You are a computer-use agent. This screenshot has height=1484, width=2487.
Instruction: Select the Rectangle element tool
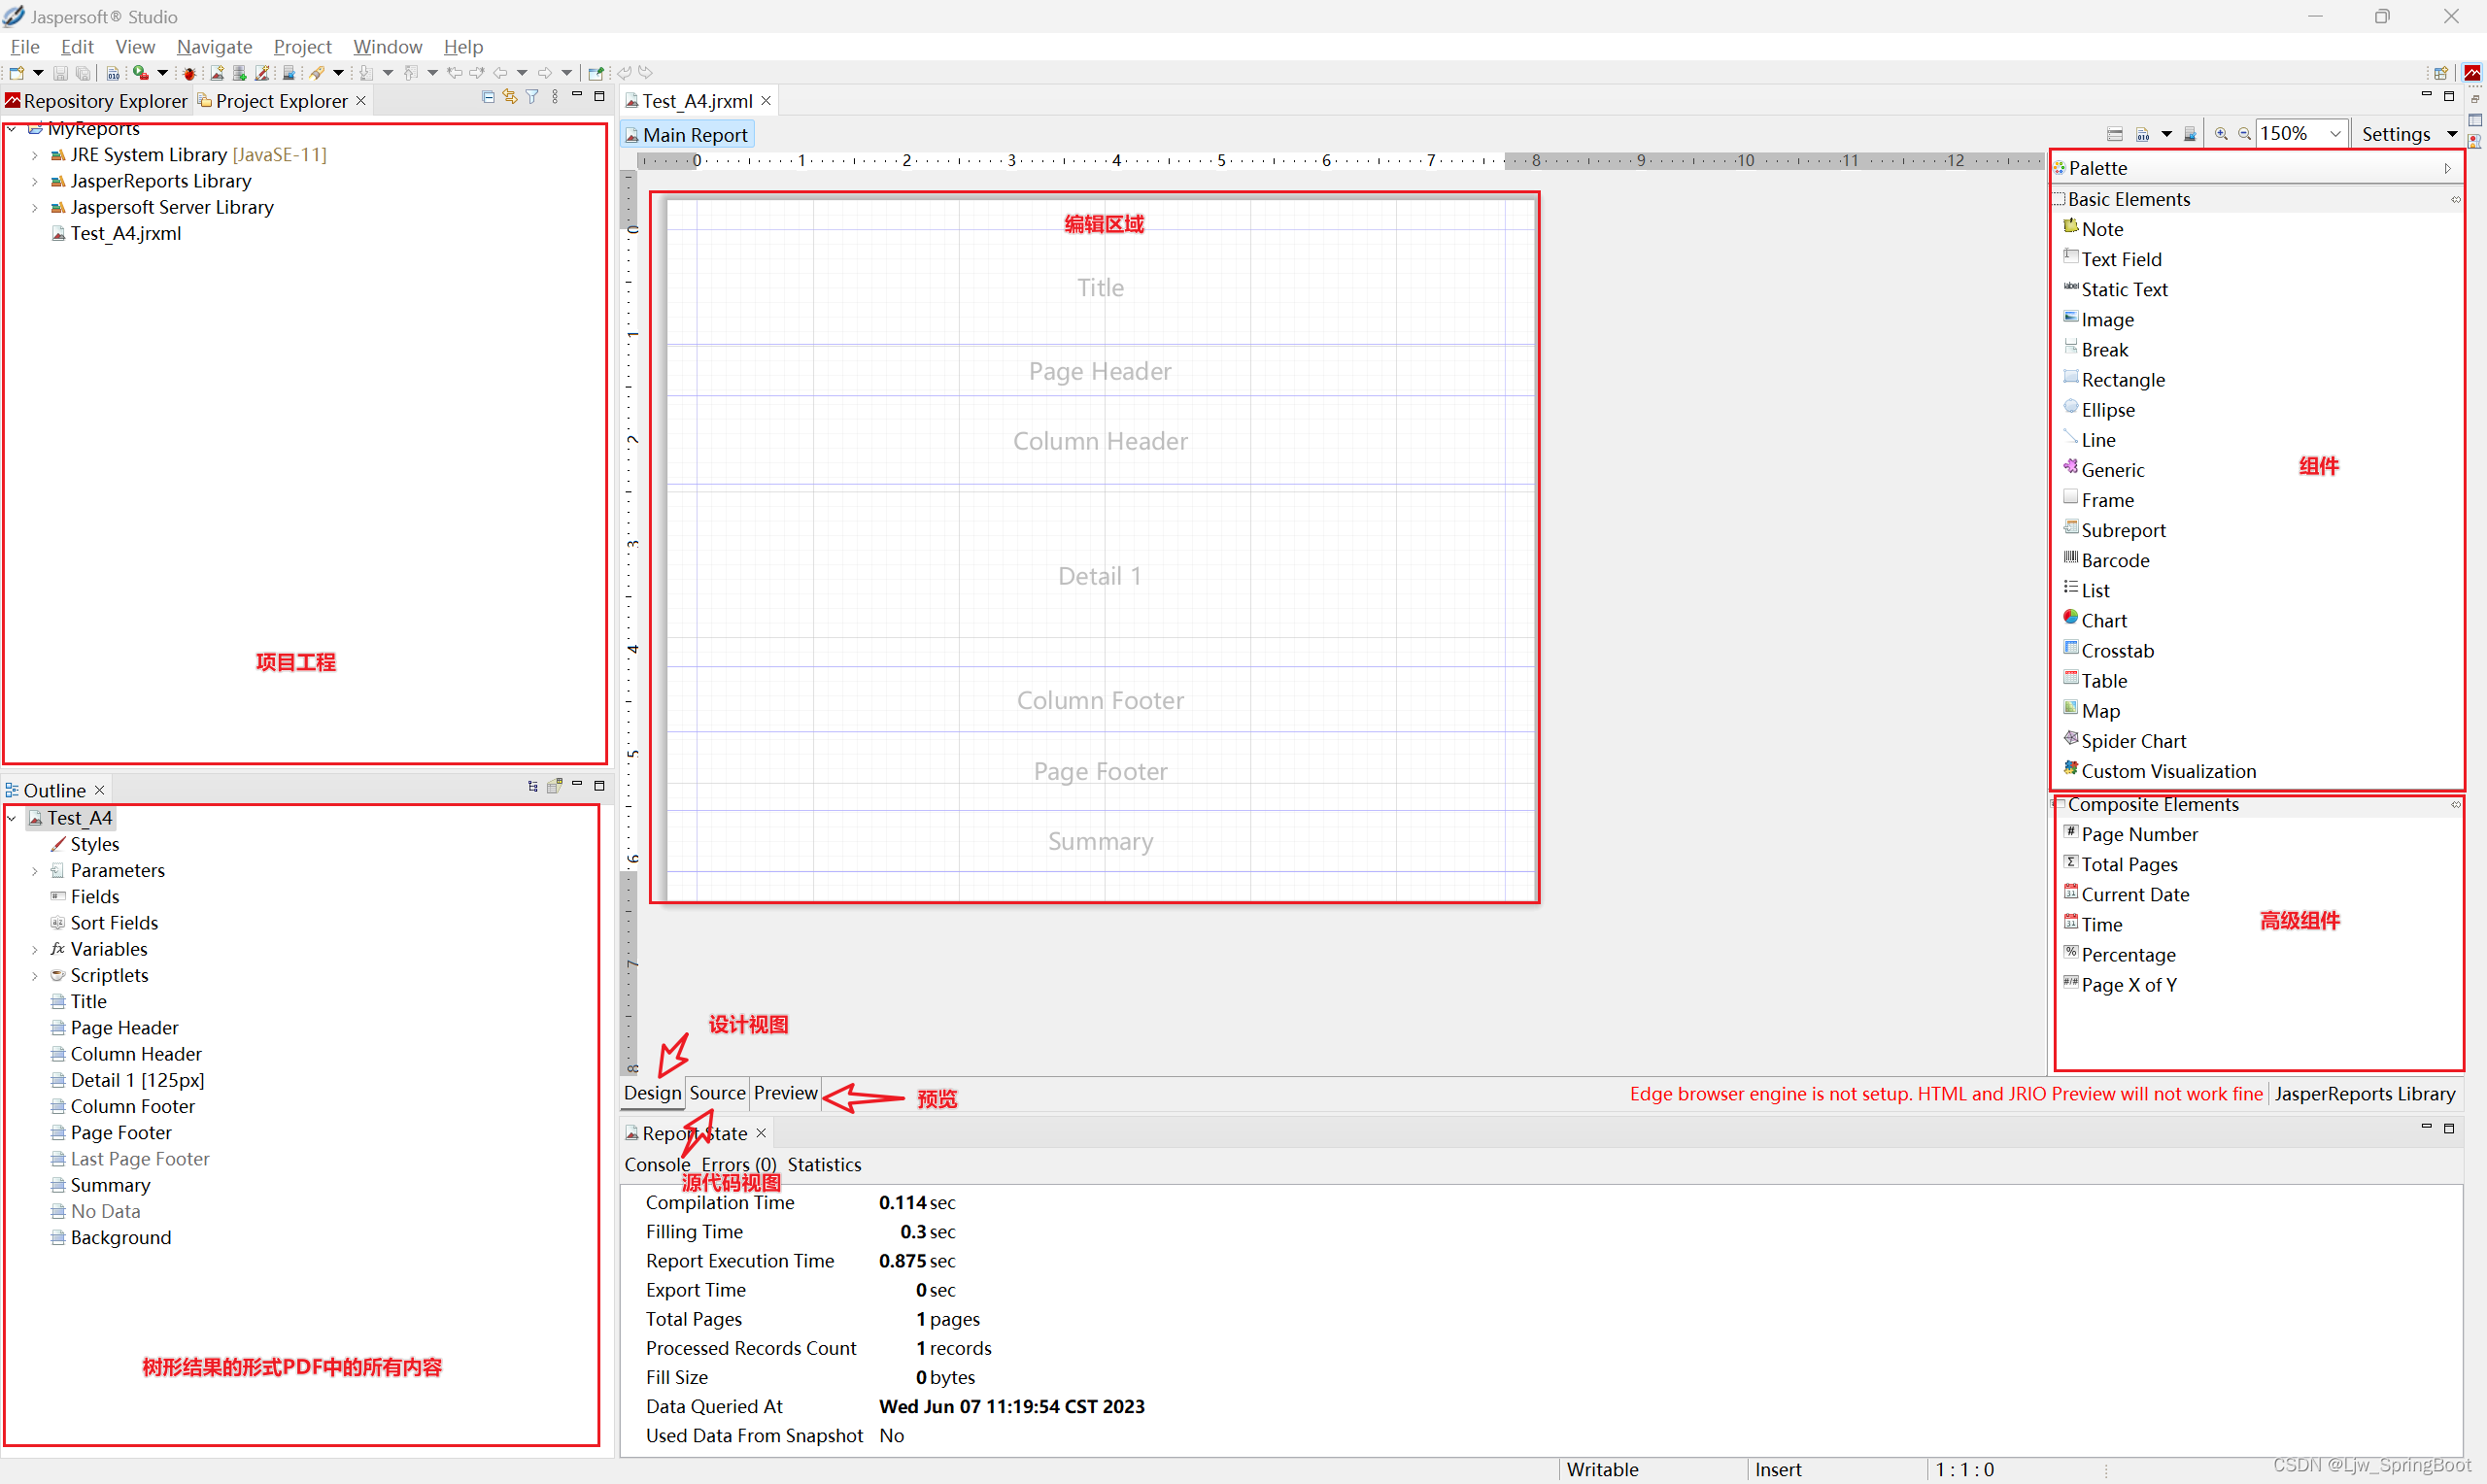click(x=2120, y=378)
